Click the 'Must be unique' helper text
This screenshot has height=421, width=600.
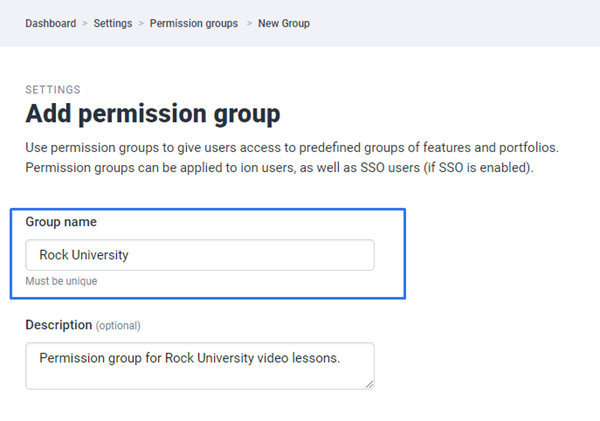[61, 281]
